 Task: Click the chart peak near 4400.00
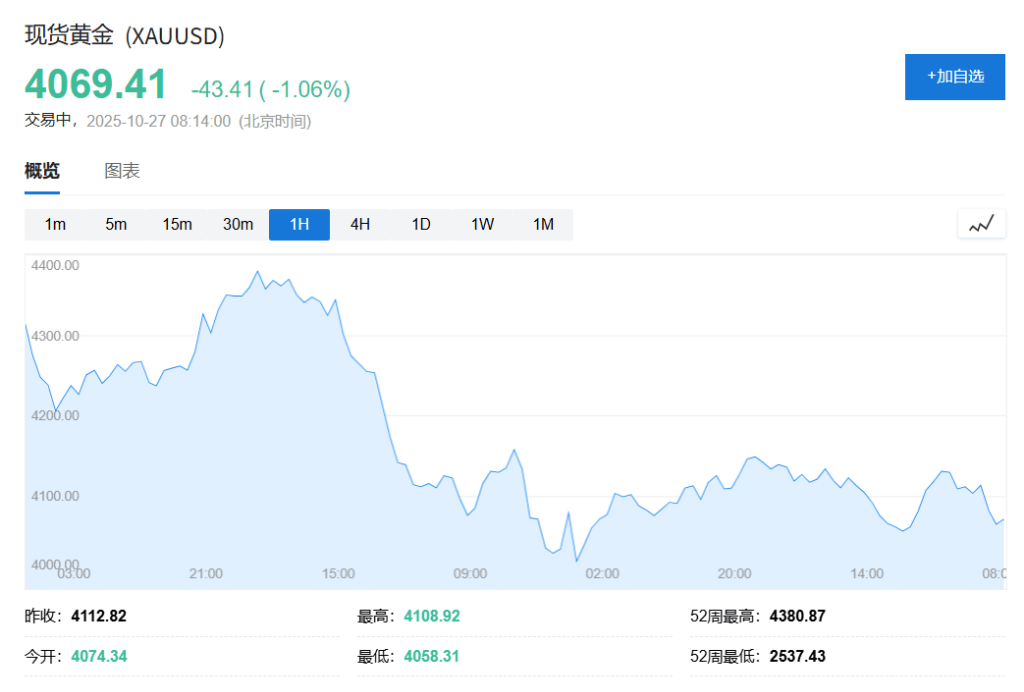[x=257, y=272]
